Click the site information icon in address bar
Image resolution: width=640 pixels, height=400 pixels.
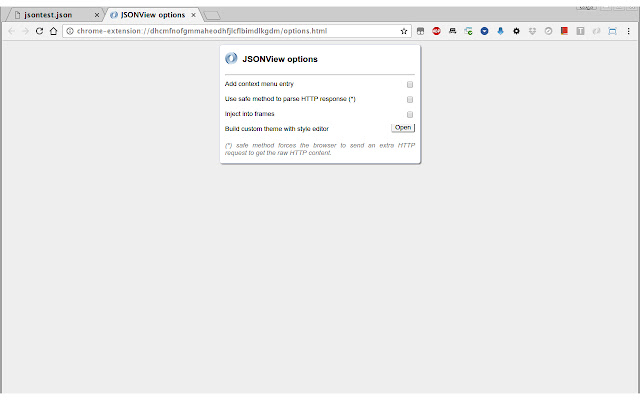tap(69, 31)
